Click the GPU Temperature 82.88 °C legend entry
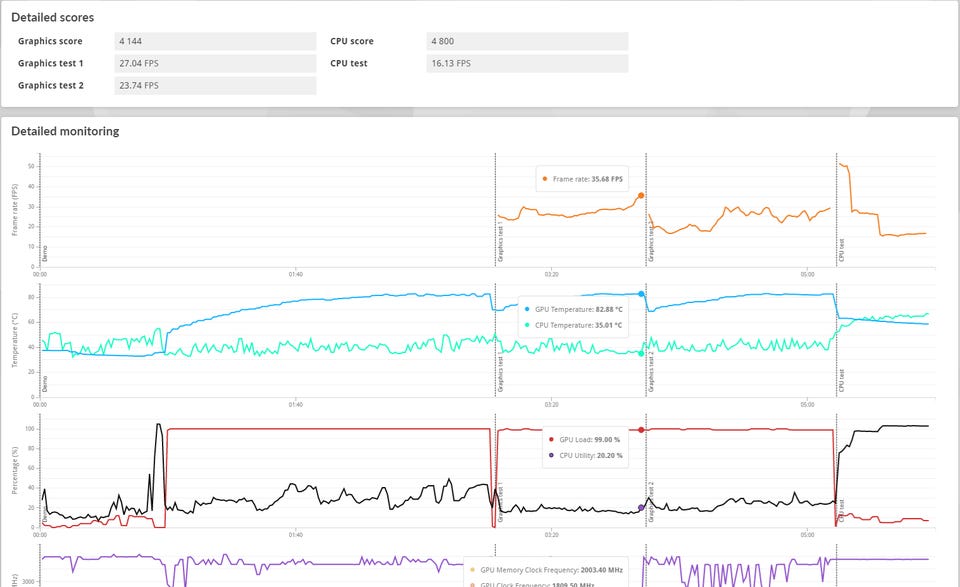960x587 pixels. coord(574,309)
